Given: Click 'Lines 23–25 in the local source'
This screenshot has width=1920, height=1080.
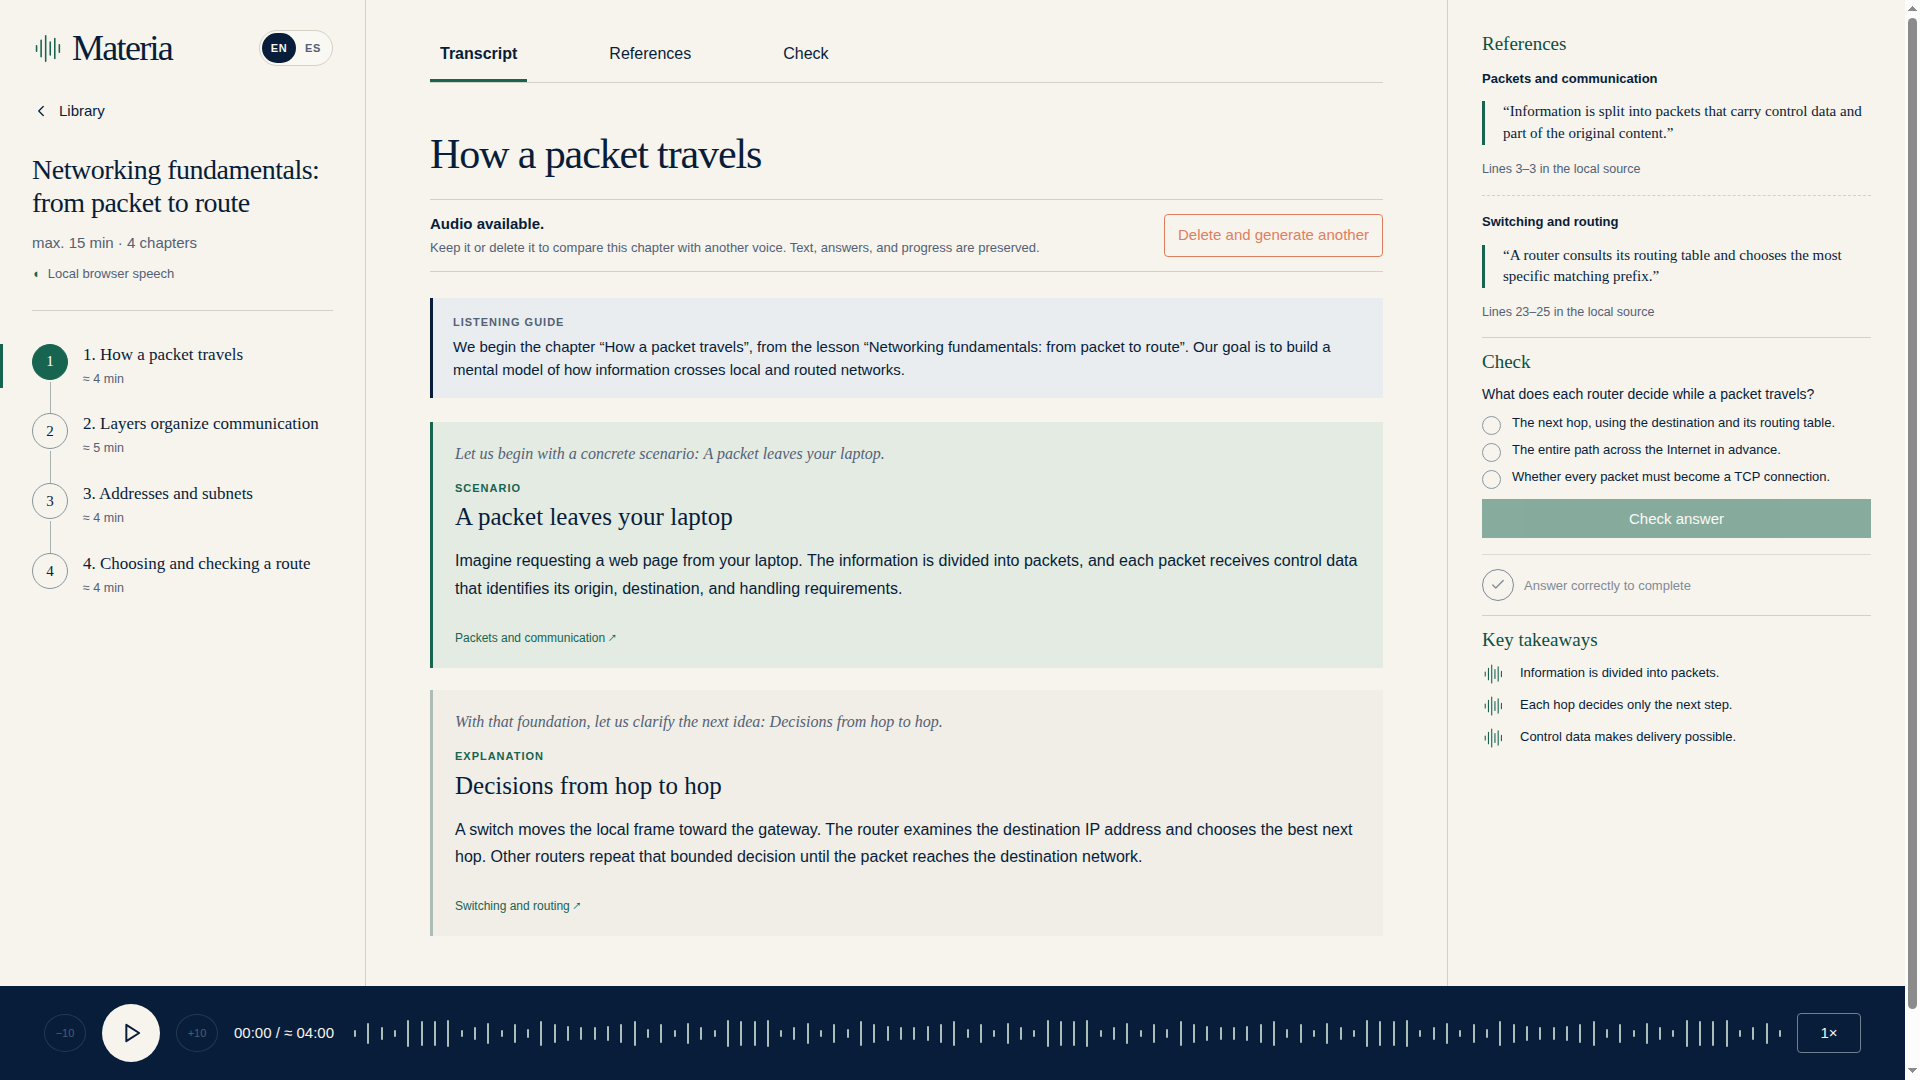Looking at the screenshot, I should (1568, 312).
